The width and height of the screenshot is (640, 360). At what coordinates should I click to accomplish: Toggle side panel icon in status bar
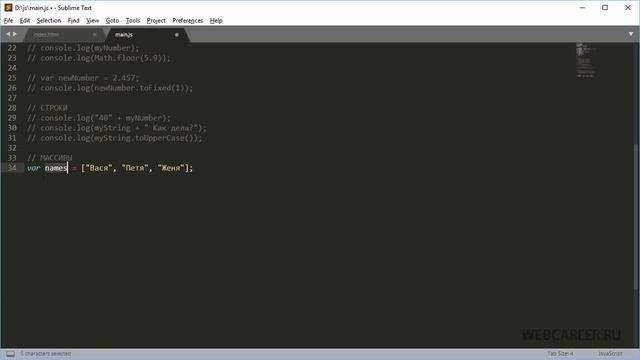[x=10, y=354]
